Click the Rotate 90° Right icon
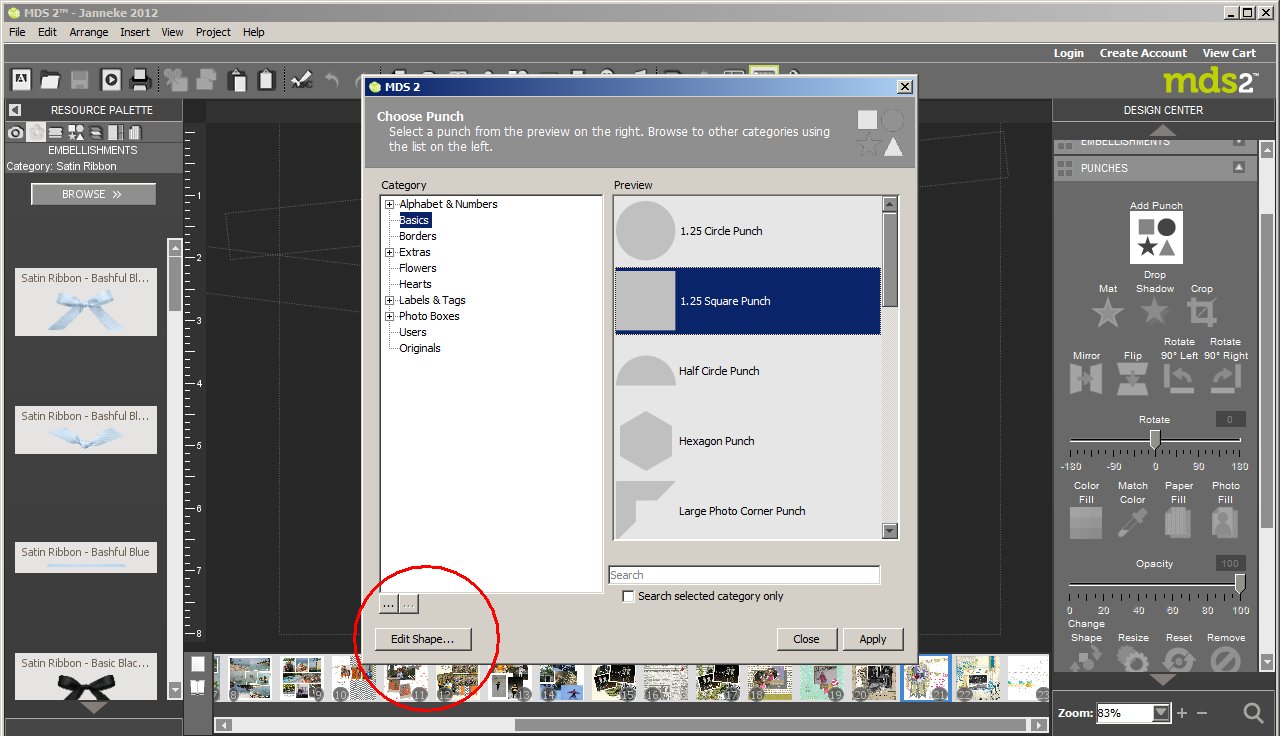1280x736 pixels. [x=1225, y=379]
